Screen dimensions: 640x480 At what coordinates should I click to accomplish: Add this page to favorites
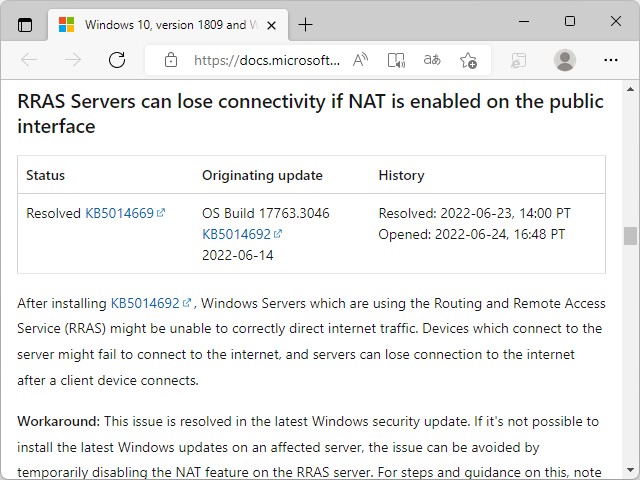[x=468, y=60]
